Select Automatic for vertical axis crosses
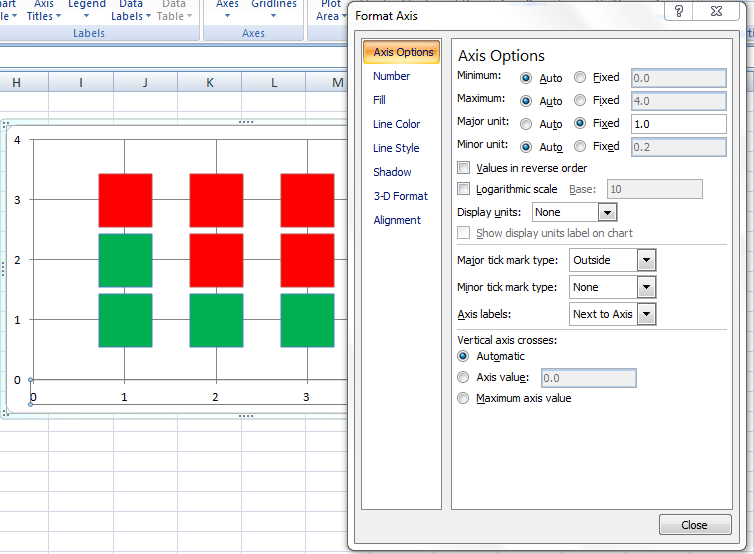Image resolution: width=754 pixels, height=554 pixels. tap(463, 356)
